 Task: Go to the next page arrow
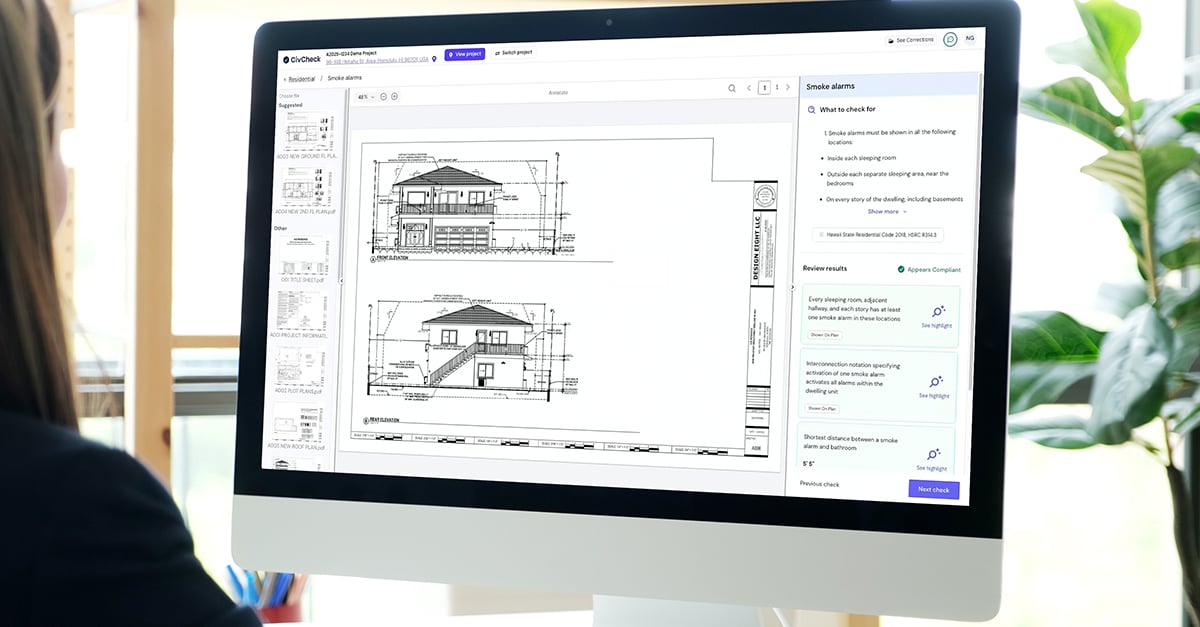[788, 87]
